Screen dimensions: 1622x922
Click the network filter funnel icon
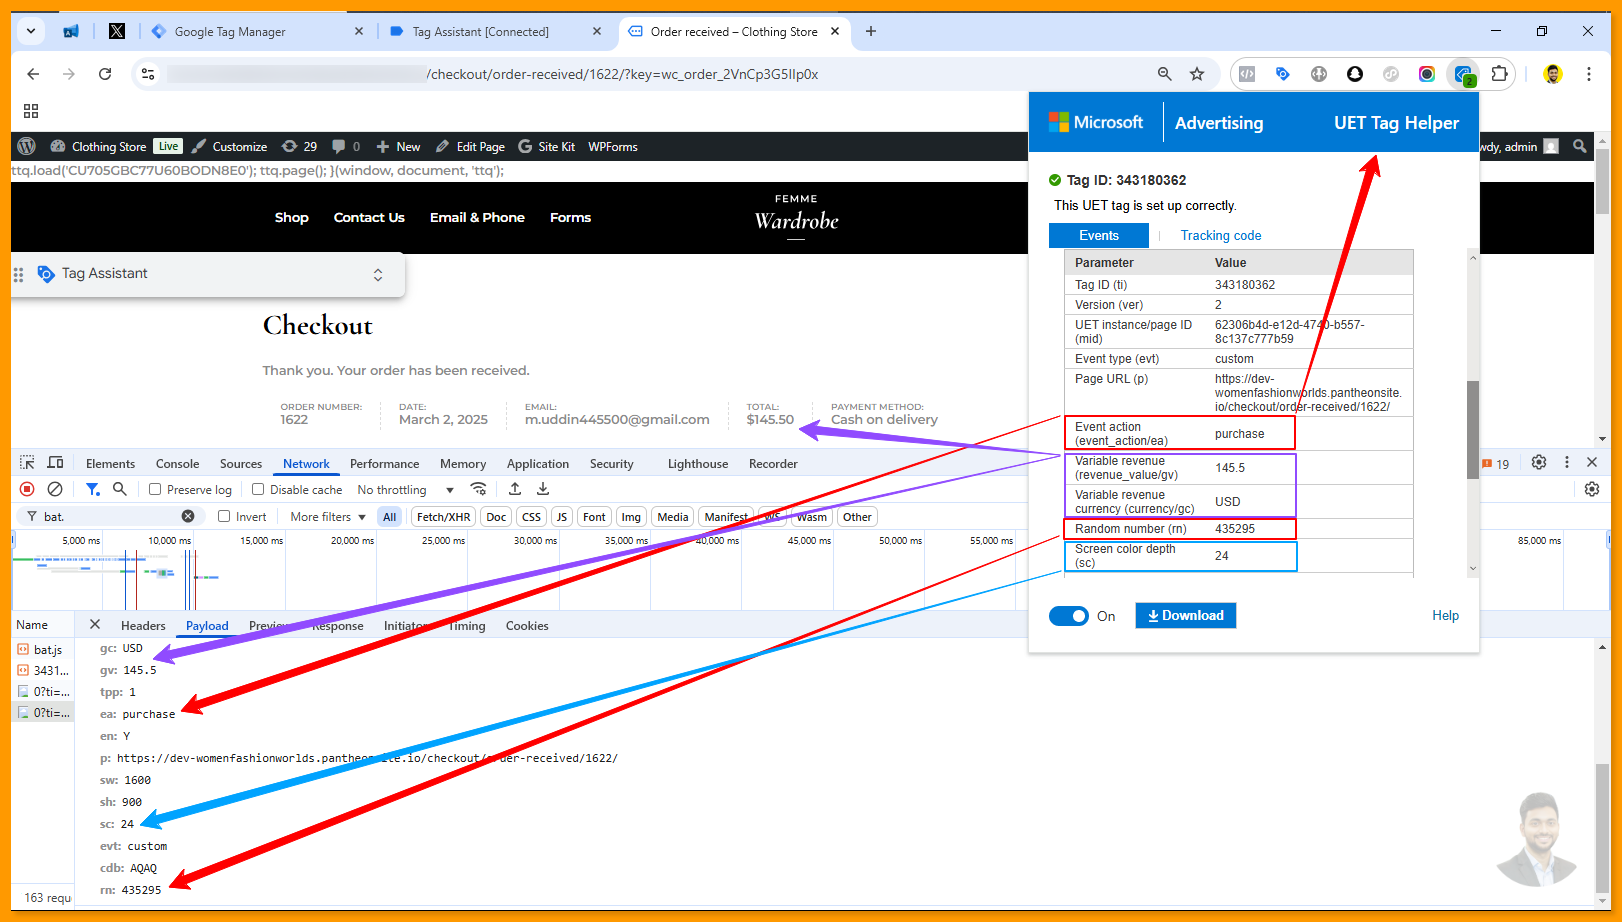click(92, 489)
